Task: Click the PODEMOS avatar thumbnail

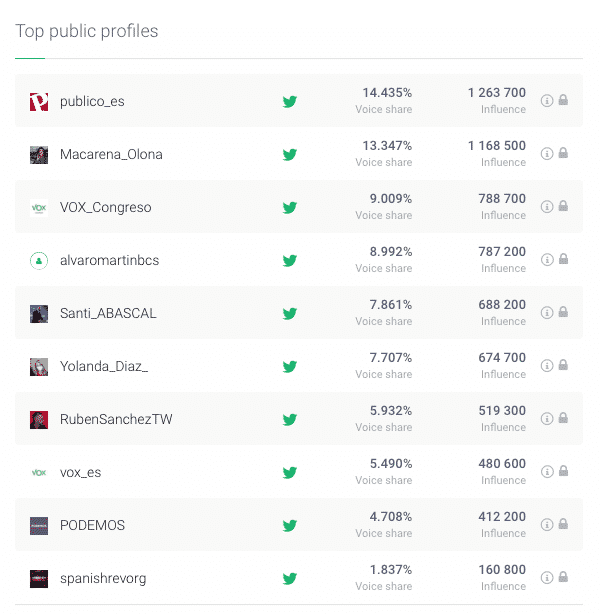Action: coord(39,526)
